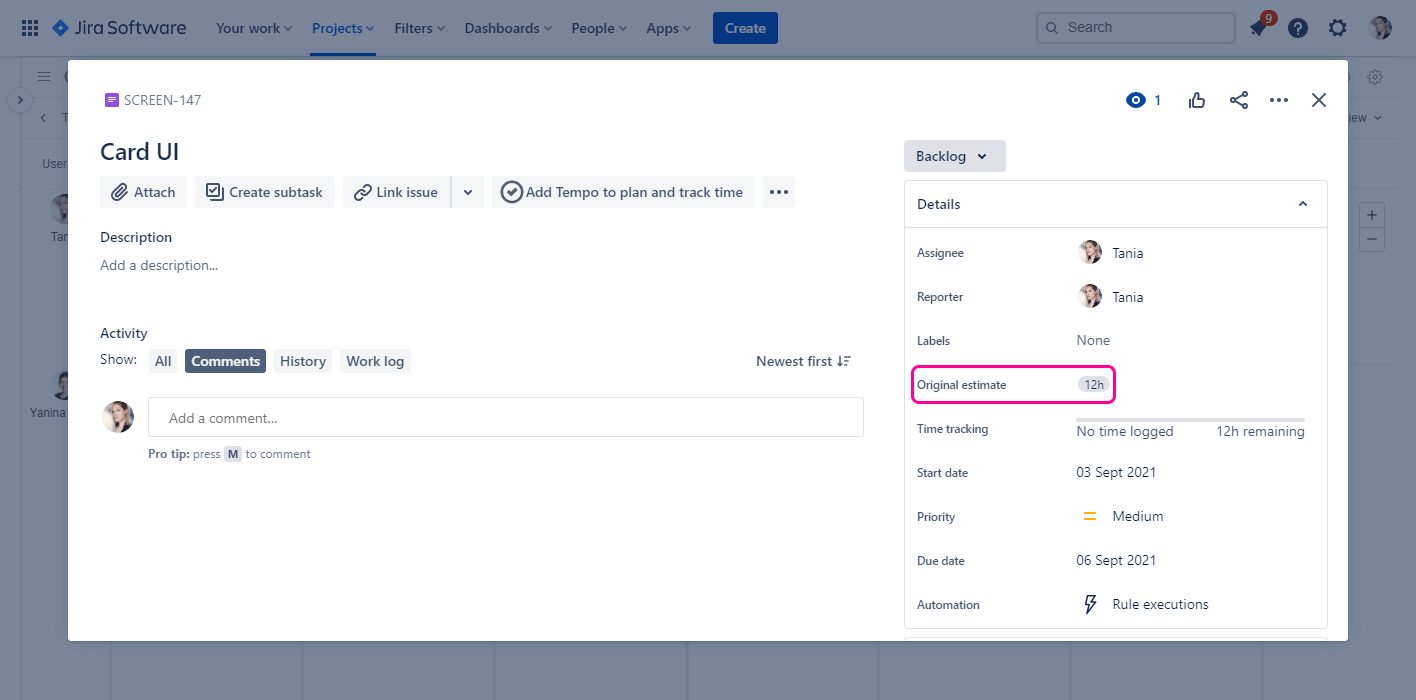This screenshot has width=1416, height=700.
Task: Open the Projects menu
Action: 343,28
